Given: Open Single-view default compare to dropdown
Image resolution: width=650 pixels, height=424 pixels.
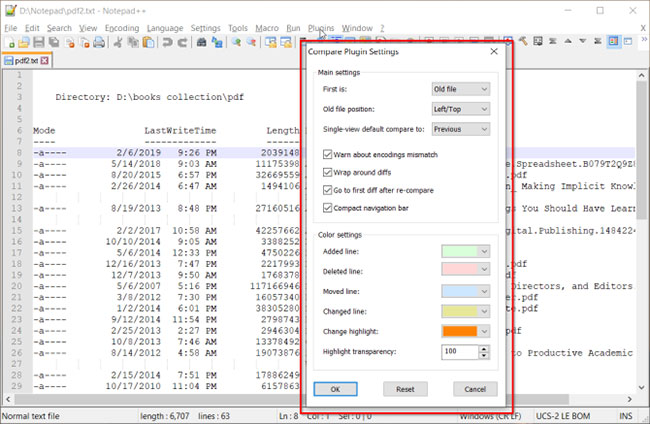Looking at the screenshot, I should (461, 129).
